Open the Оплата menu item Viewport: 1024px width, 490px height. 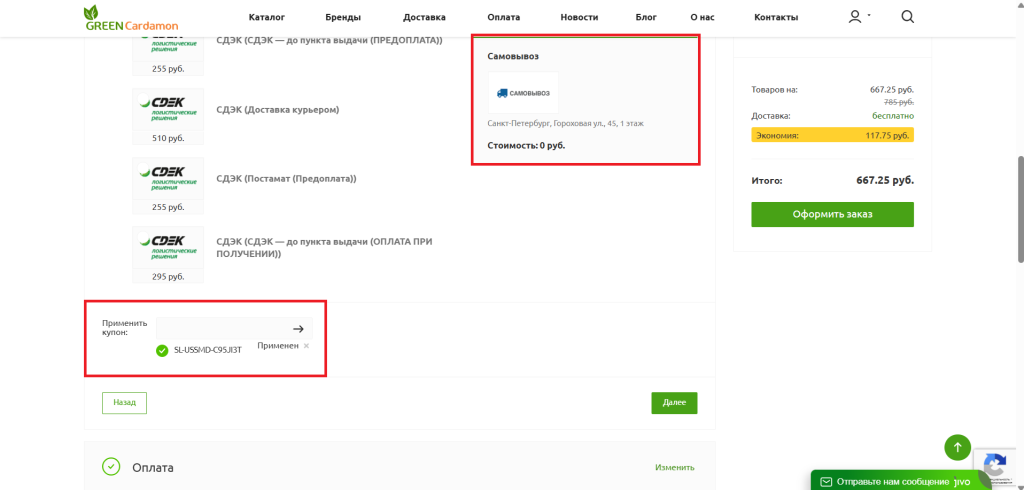pos(504,18)
